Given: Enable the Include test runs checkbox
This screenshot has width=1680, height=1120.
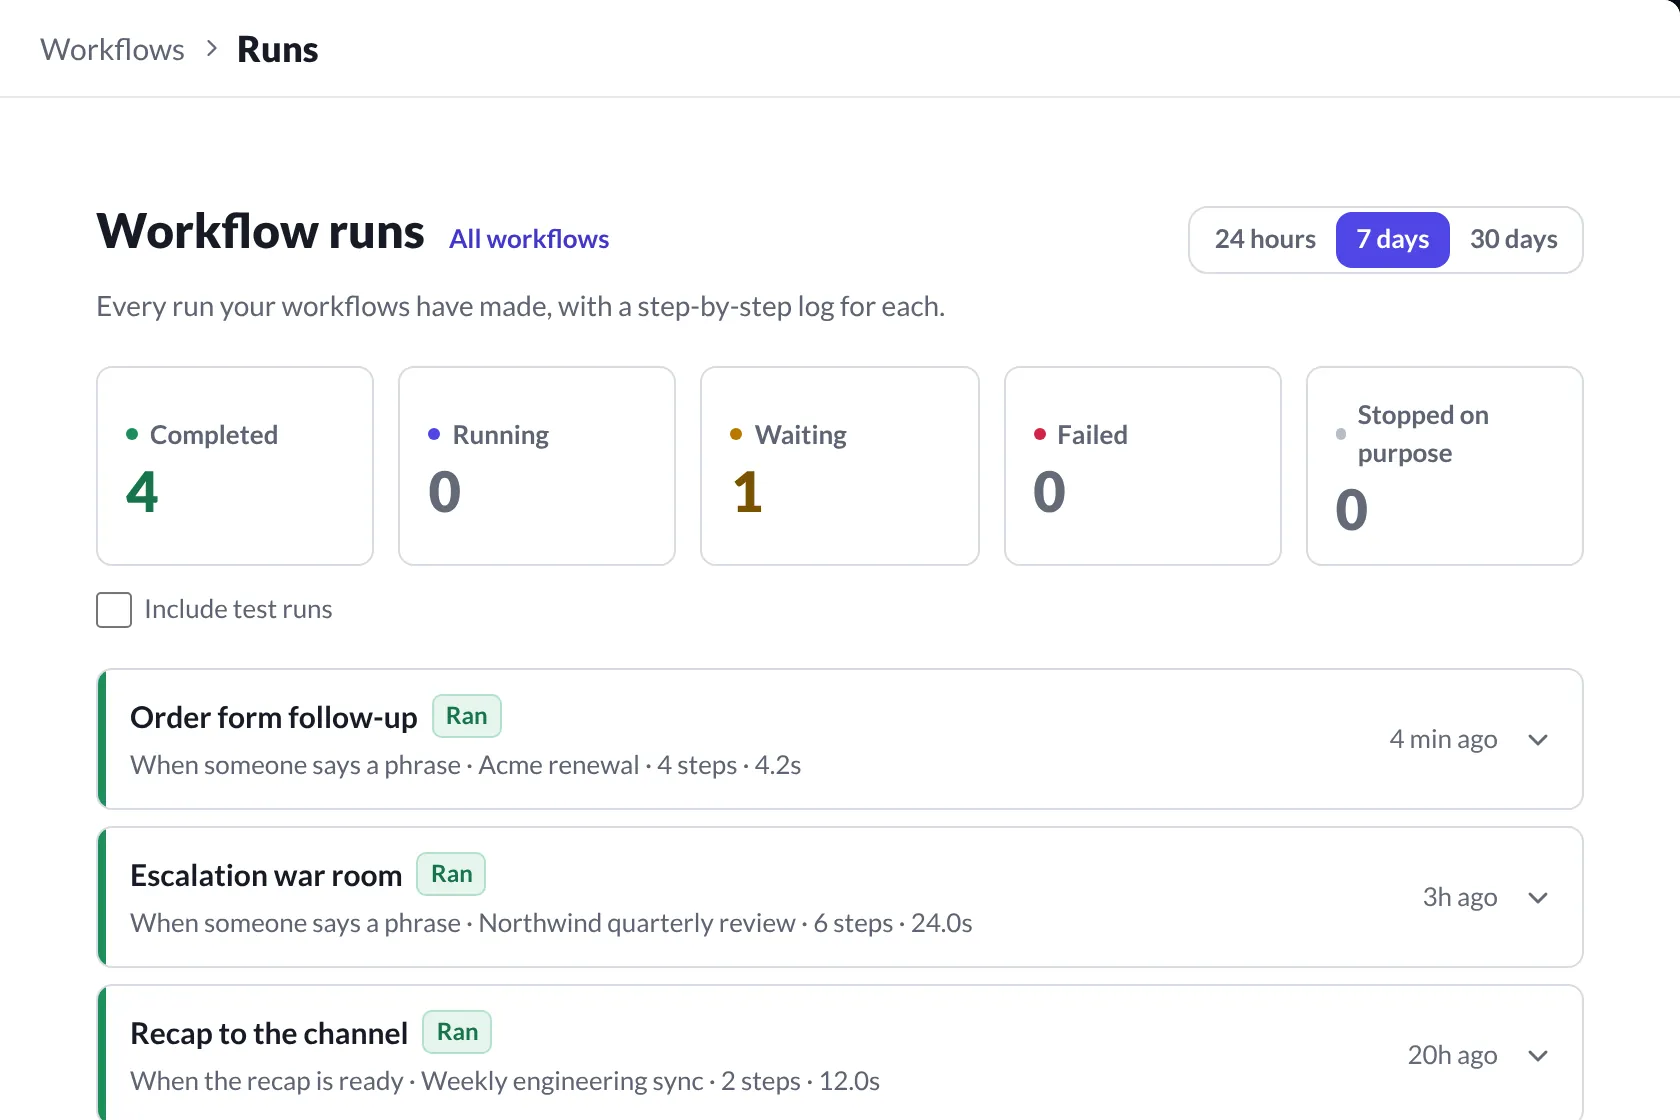Looking at the screenshot, I should pos(114,610).
